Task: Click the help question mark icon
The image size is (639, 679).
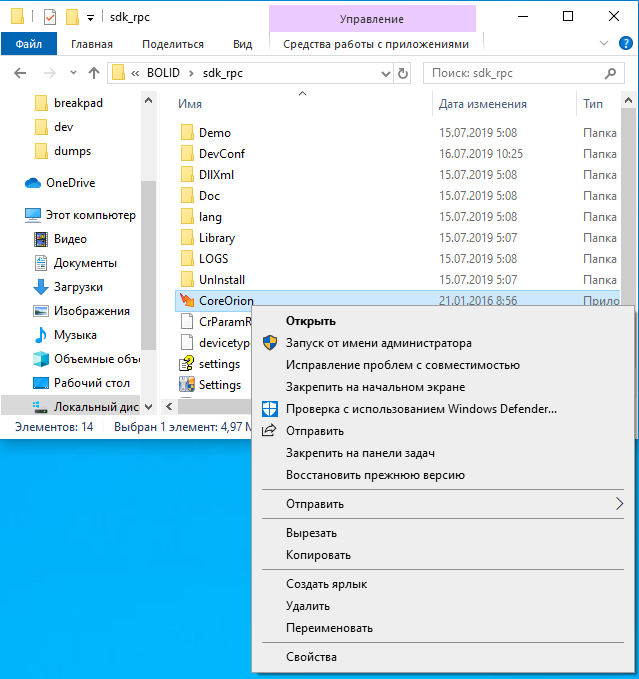Action: pos(626,43)
